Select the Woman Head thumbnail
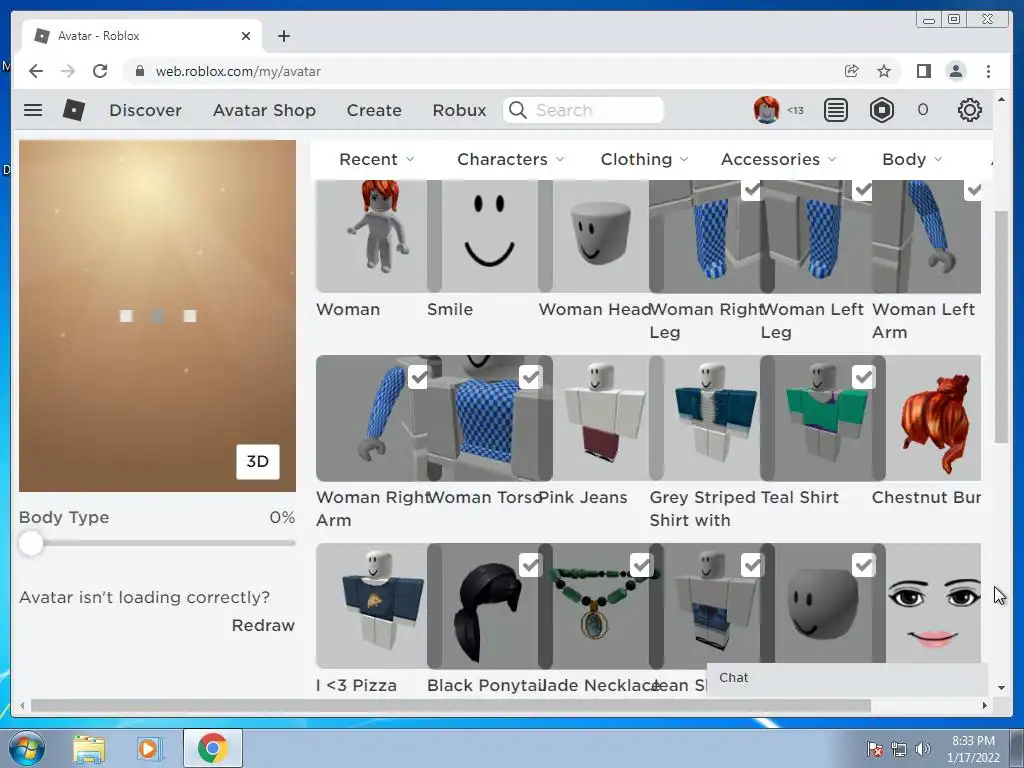 (600, 236)
